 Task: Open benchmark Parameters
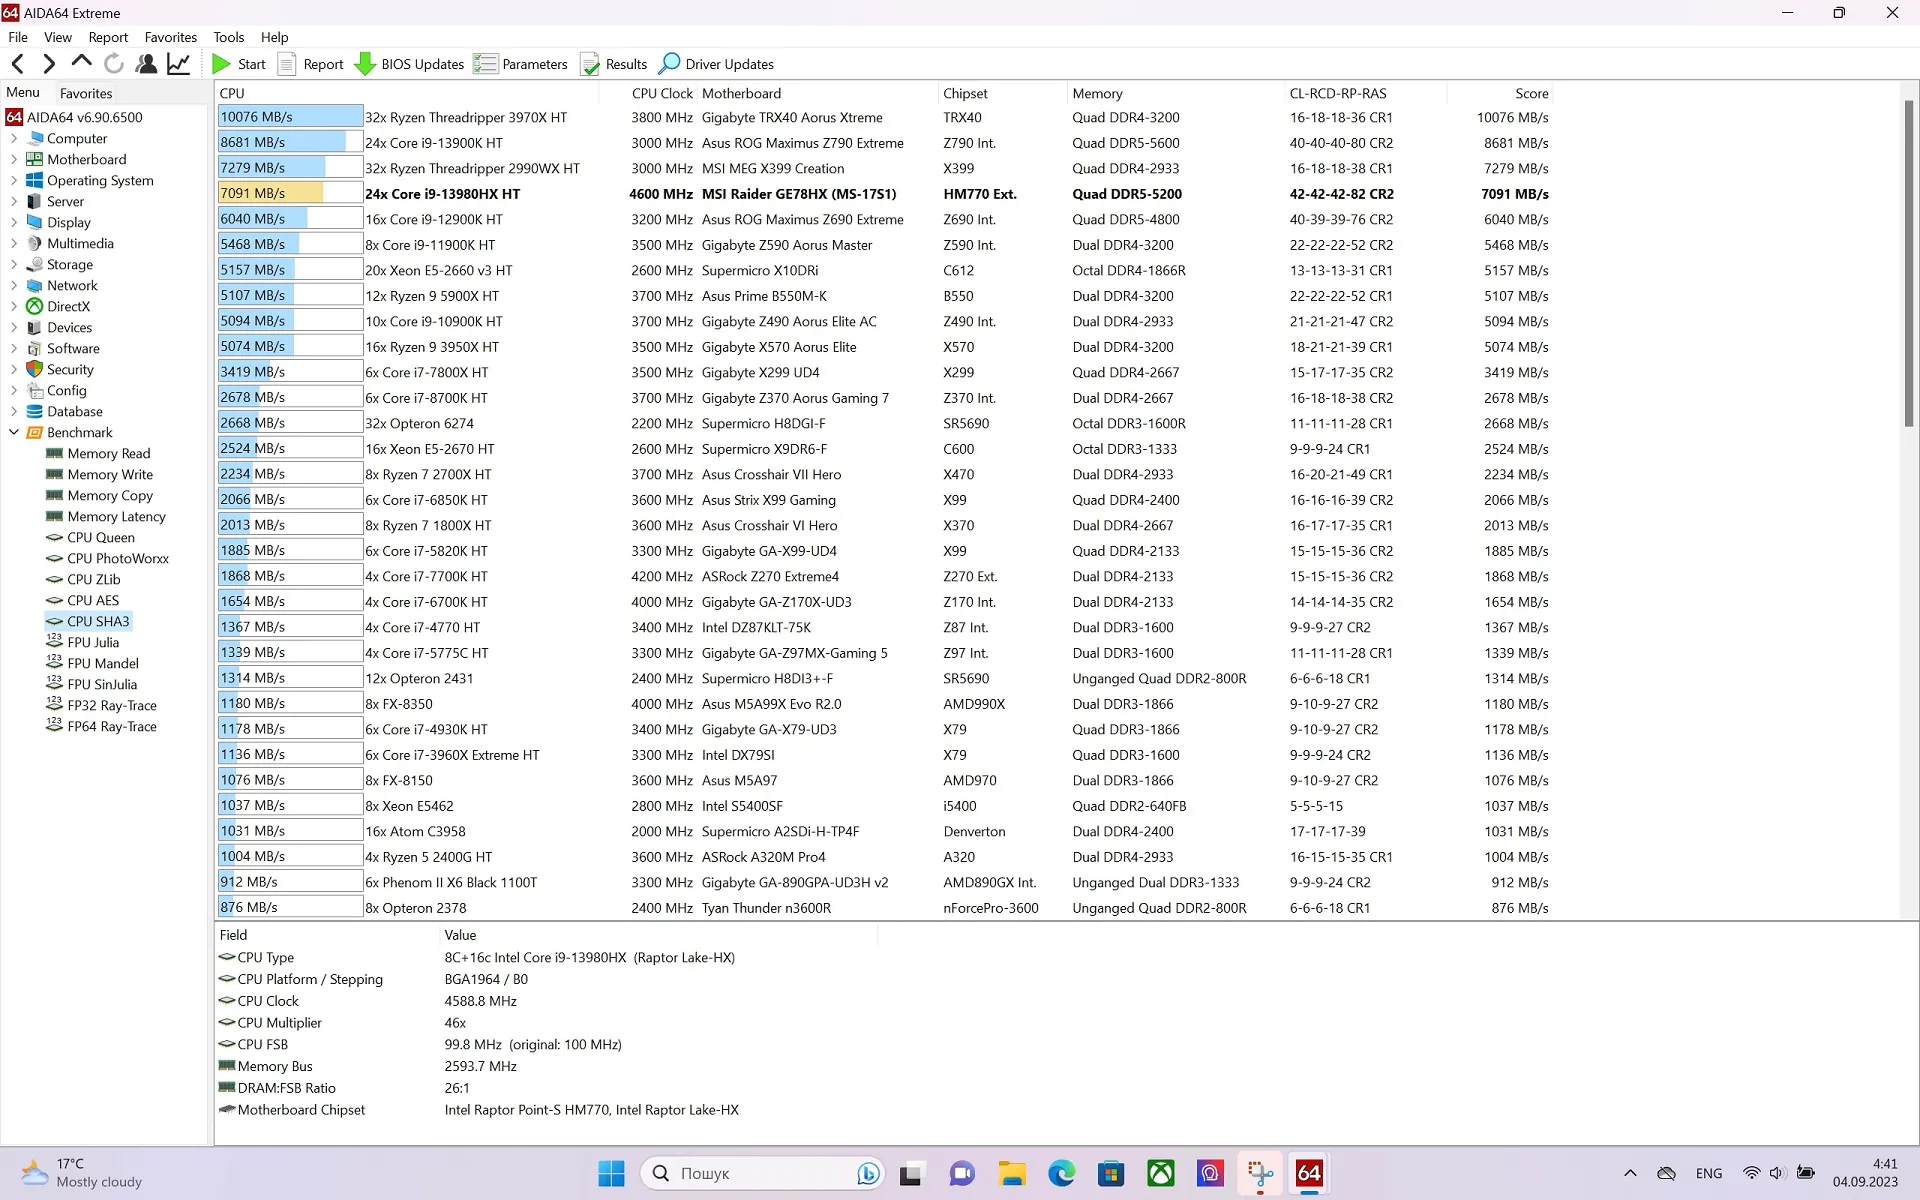tap(521, 64)
